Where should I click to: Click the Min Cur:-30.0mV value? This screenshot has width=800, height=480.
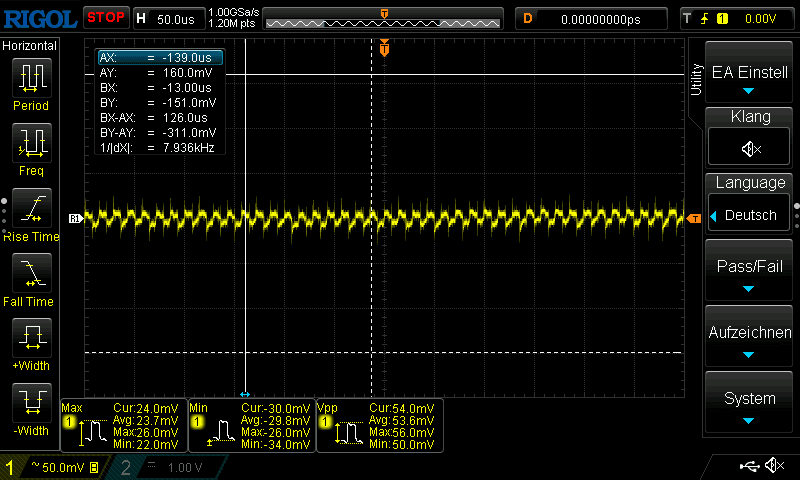[276, 408]
